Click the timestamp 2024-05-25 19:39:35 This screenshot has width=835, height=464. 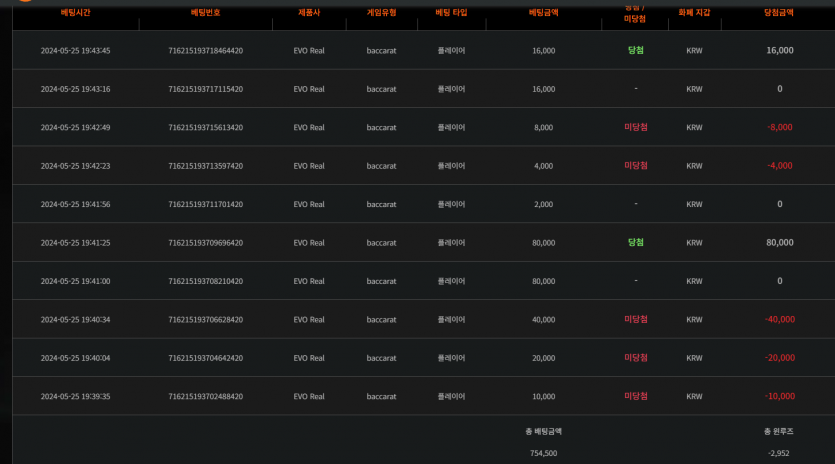76,396
